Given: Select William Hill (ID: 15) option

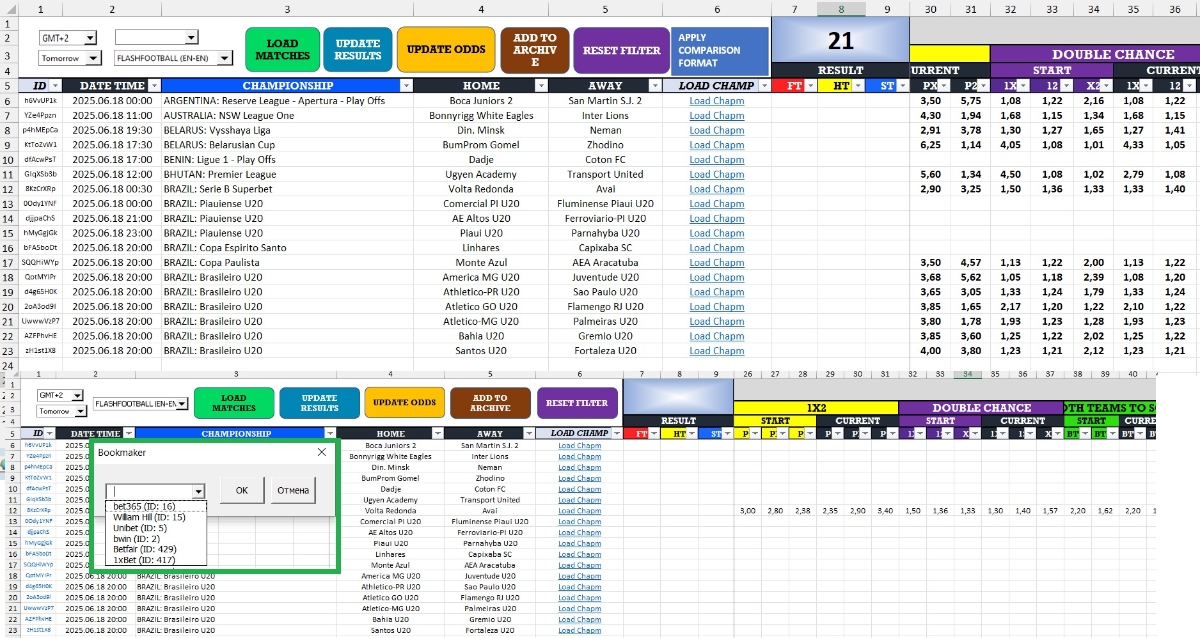Looking at the screenshot, I should pyautogui.click(x=149, y=517).
